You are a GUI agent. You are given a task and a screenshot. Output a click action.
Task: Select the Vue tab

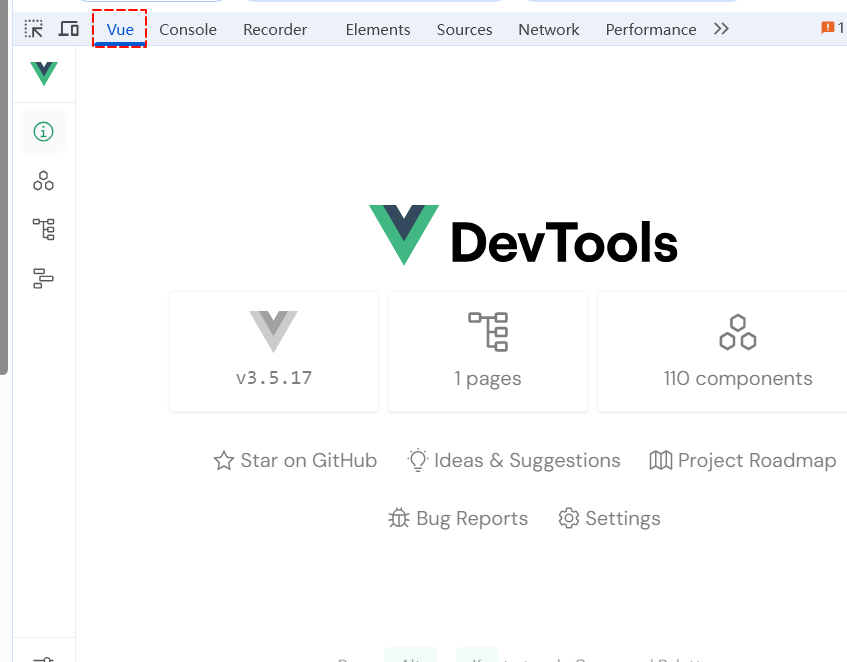point(120,29)
